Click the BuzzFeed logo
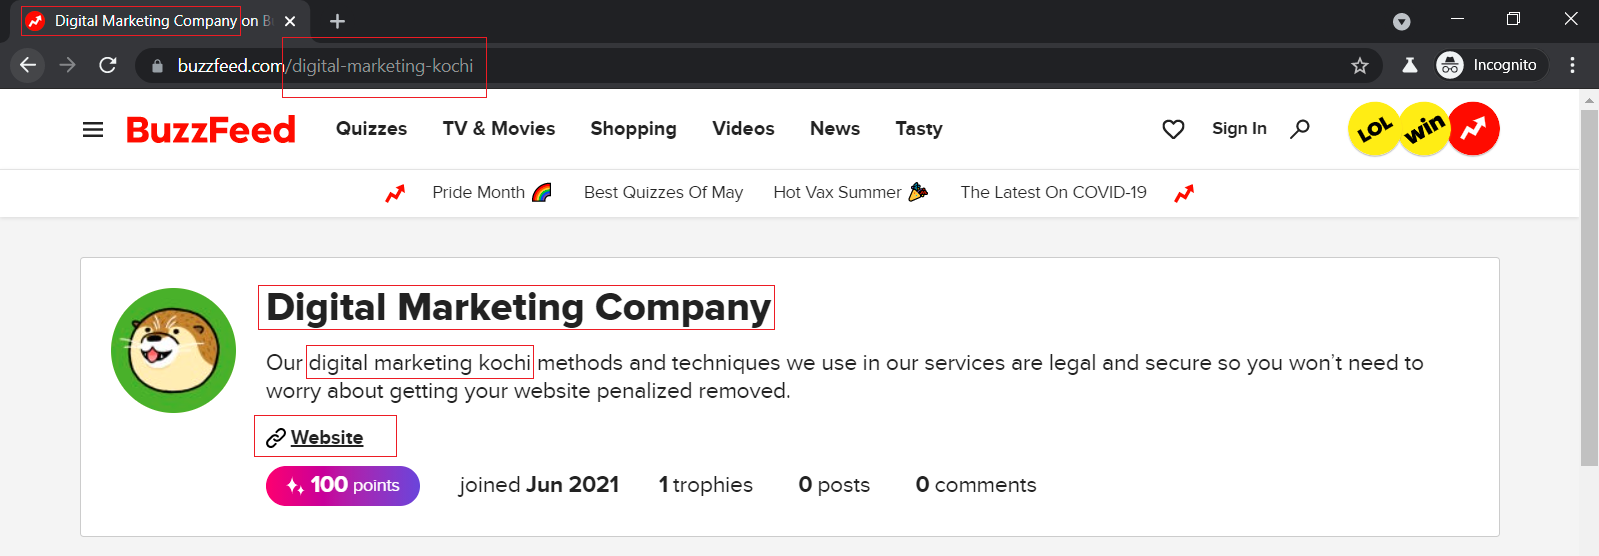Image resolution: width=1599 pixels, height=556 pixels. coord(211,130)
